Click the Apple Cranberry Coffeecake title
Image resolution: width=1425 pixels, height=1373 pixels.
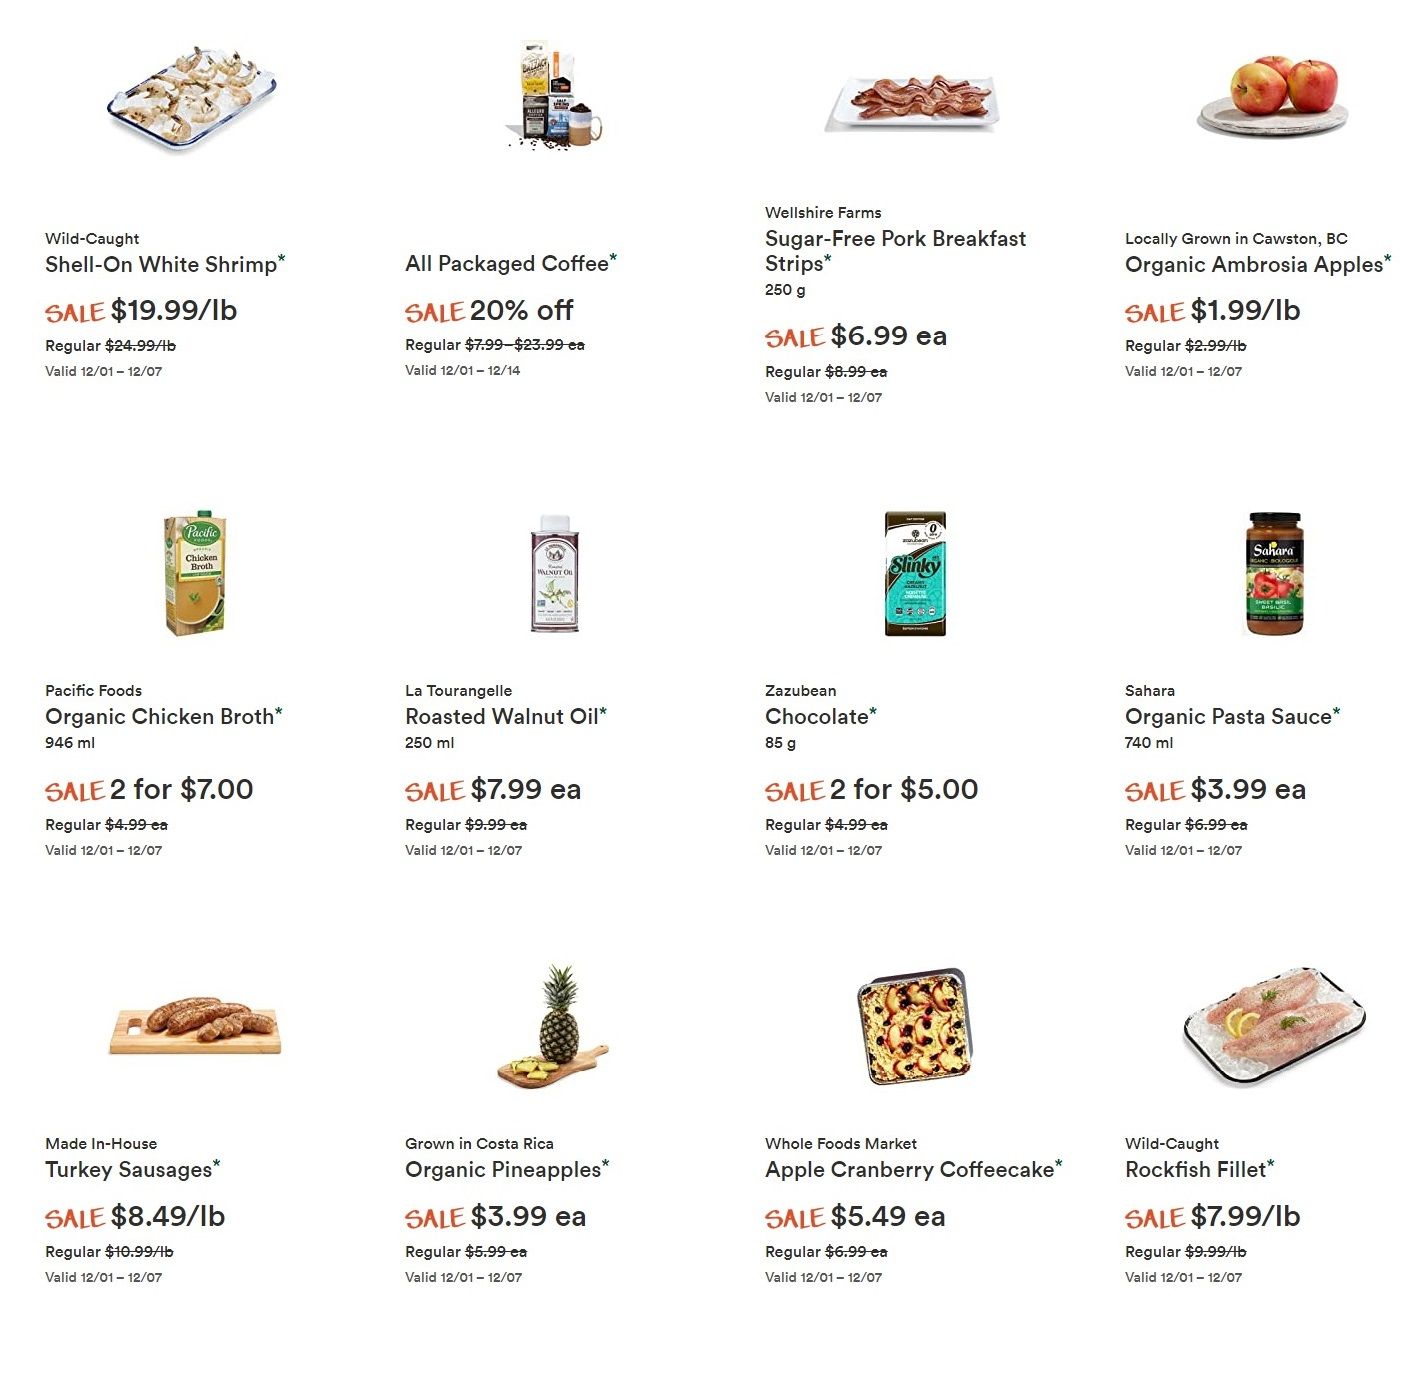(x=909, y=1169)
